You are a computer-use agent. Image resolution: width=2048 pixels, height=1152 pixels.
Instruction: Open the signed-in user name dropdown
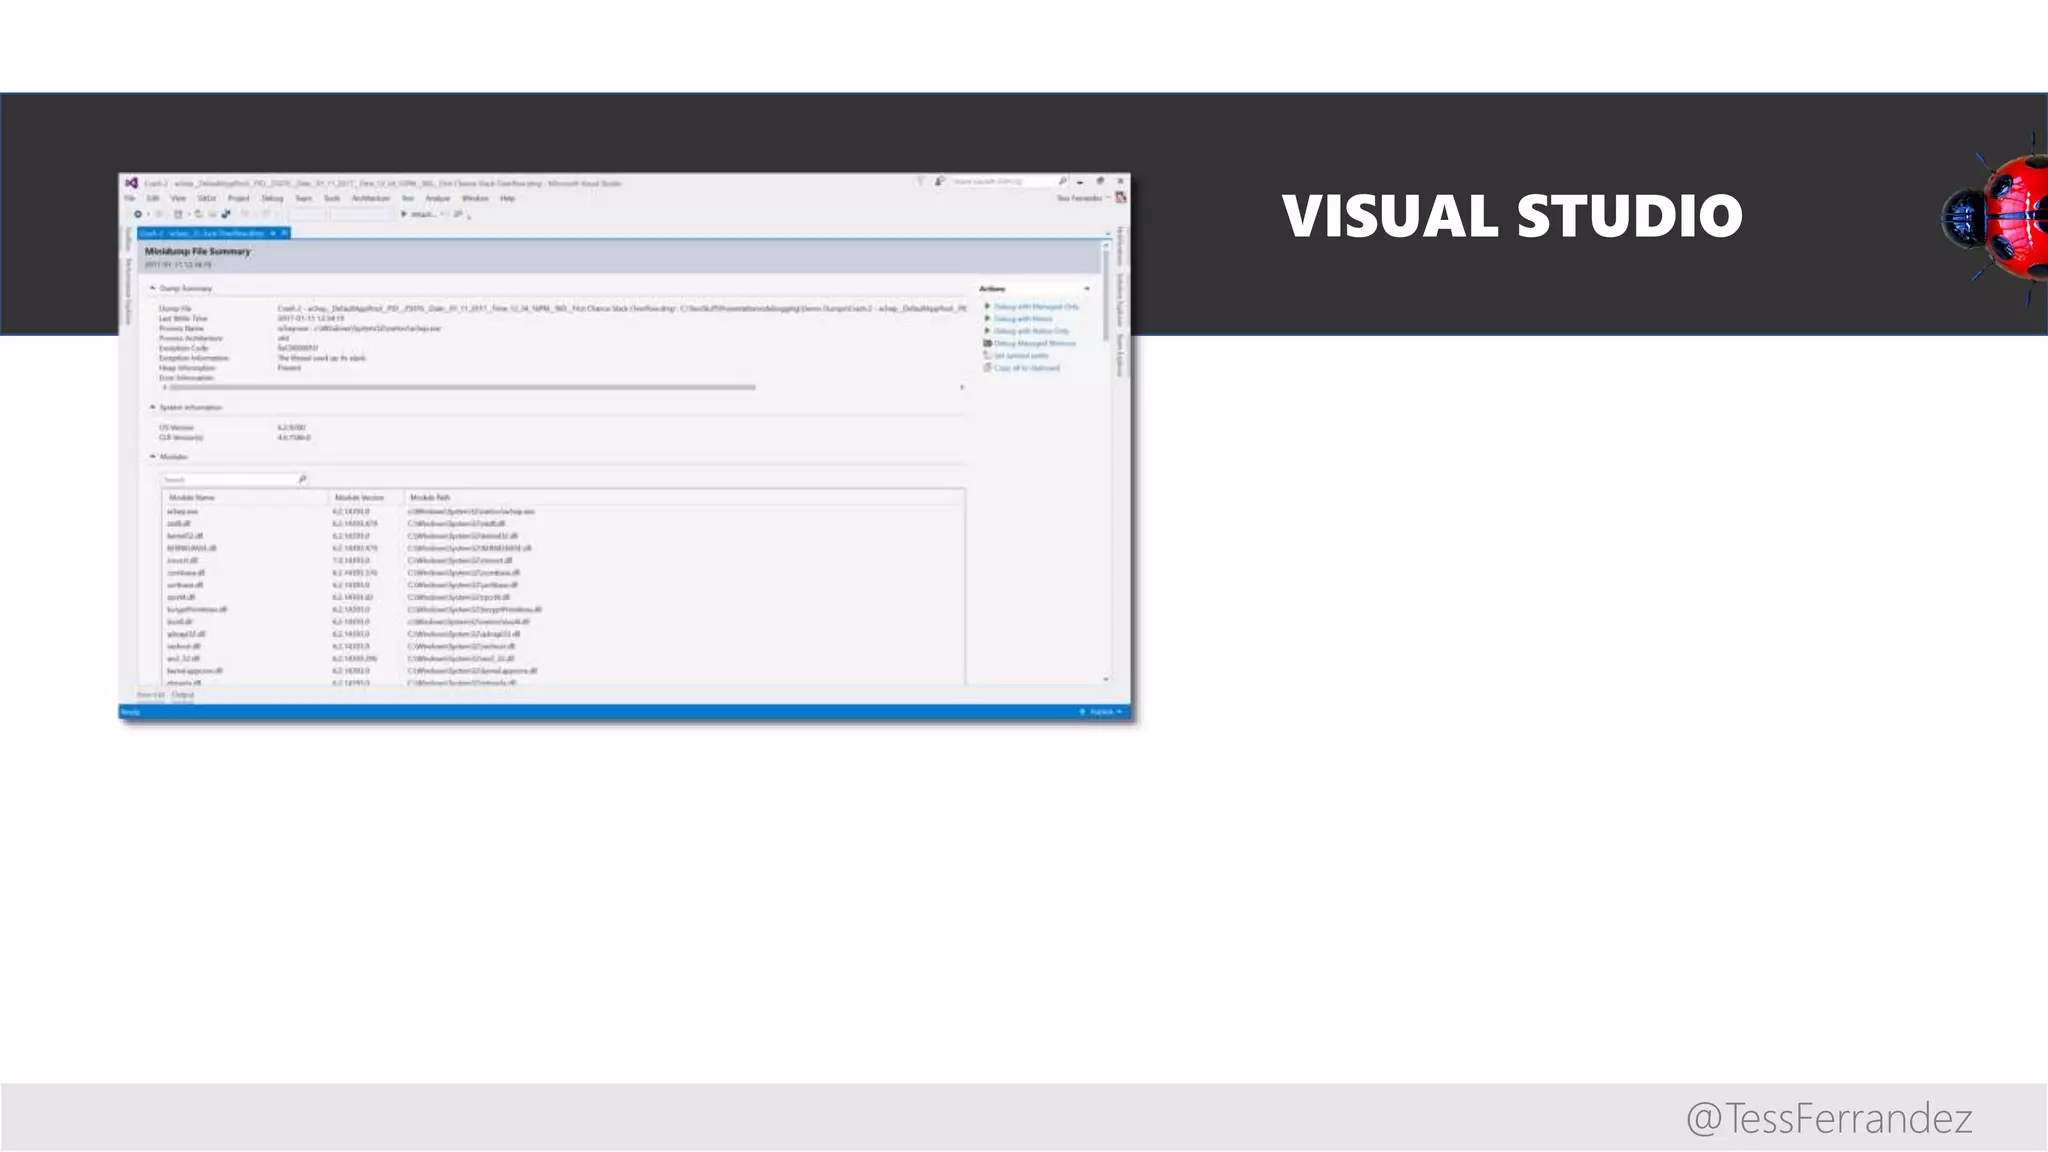coord(1083,198)
